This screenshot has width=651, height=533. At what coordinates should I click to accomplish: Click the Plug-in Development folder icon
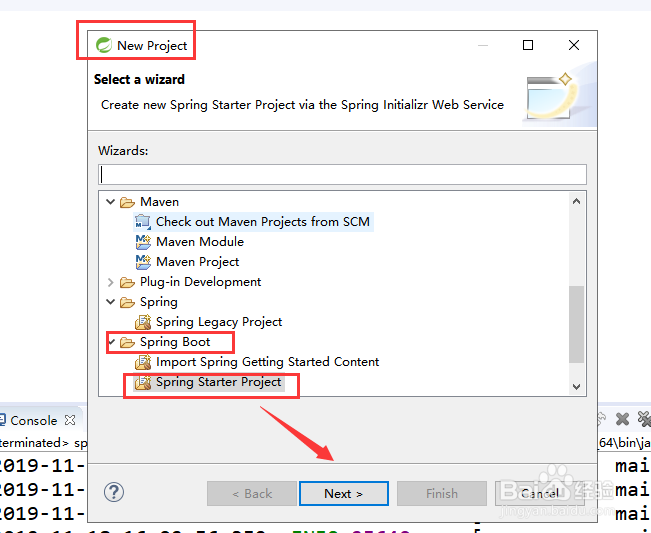(127, 282)
